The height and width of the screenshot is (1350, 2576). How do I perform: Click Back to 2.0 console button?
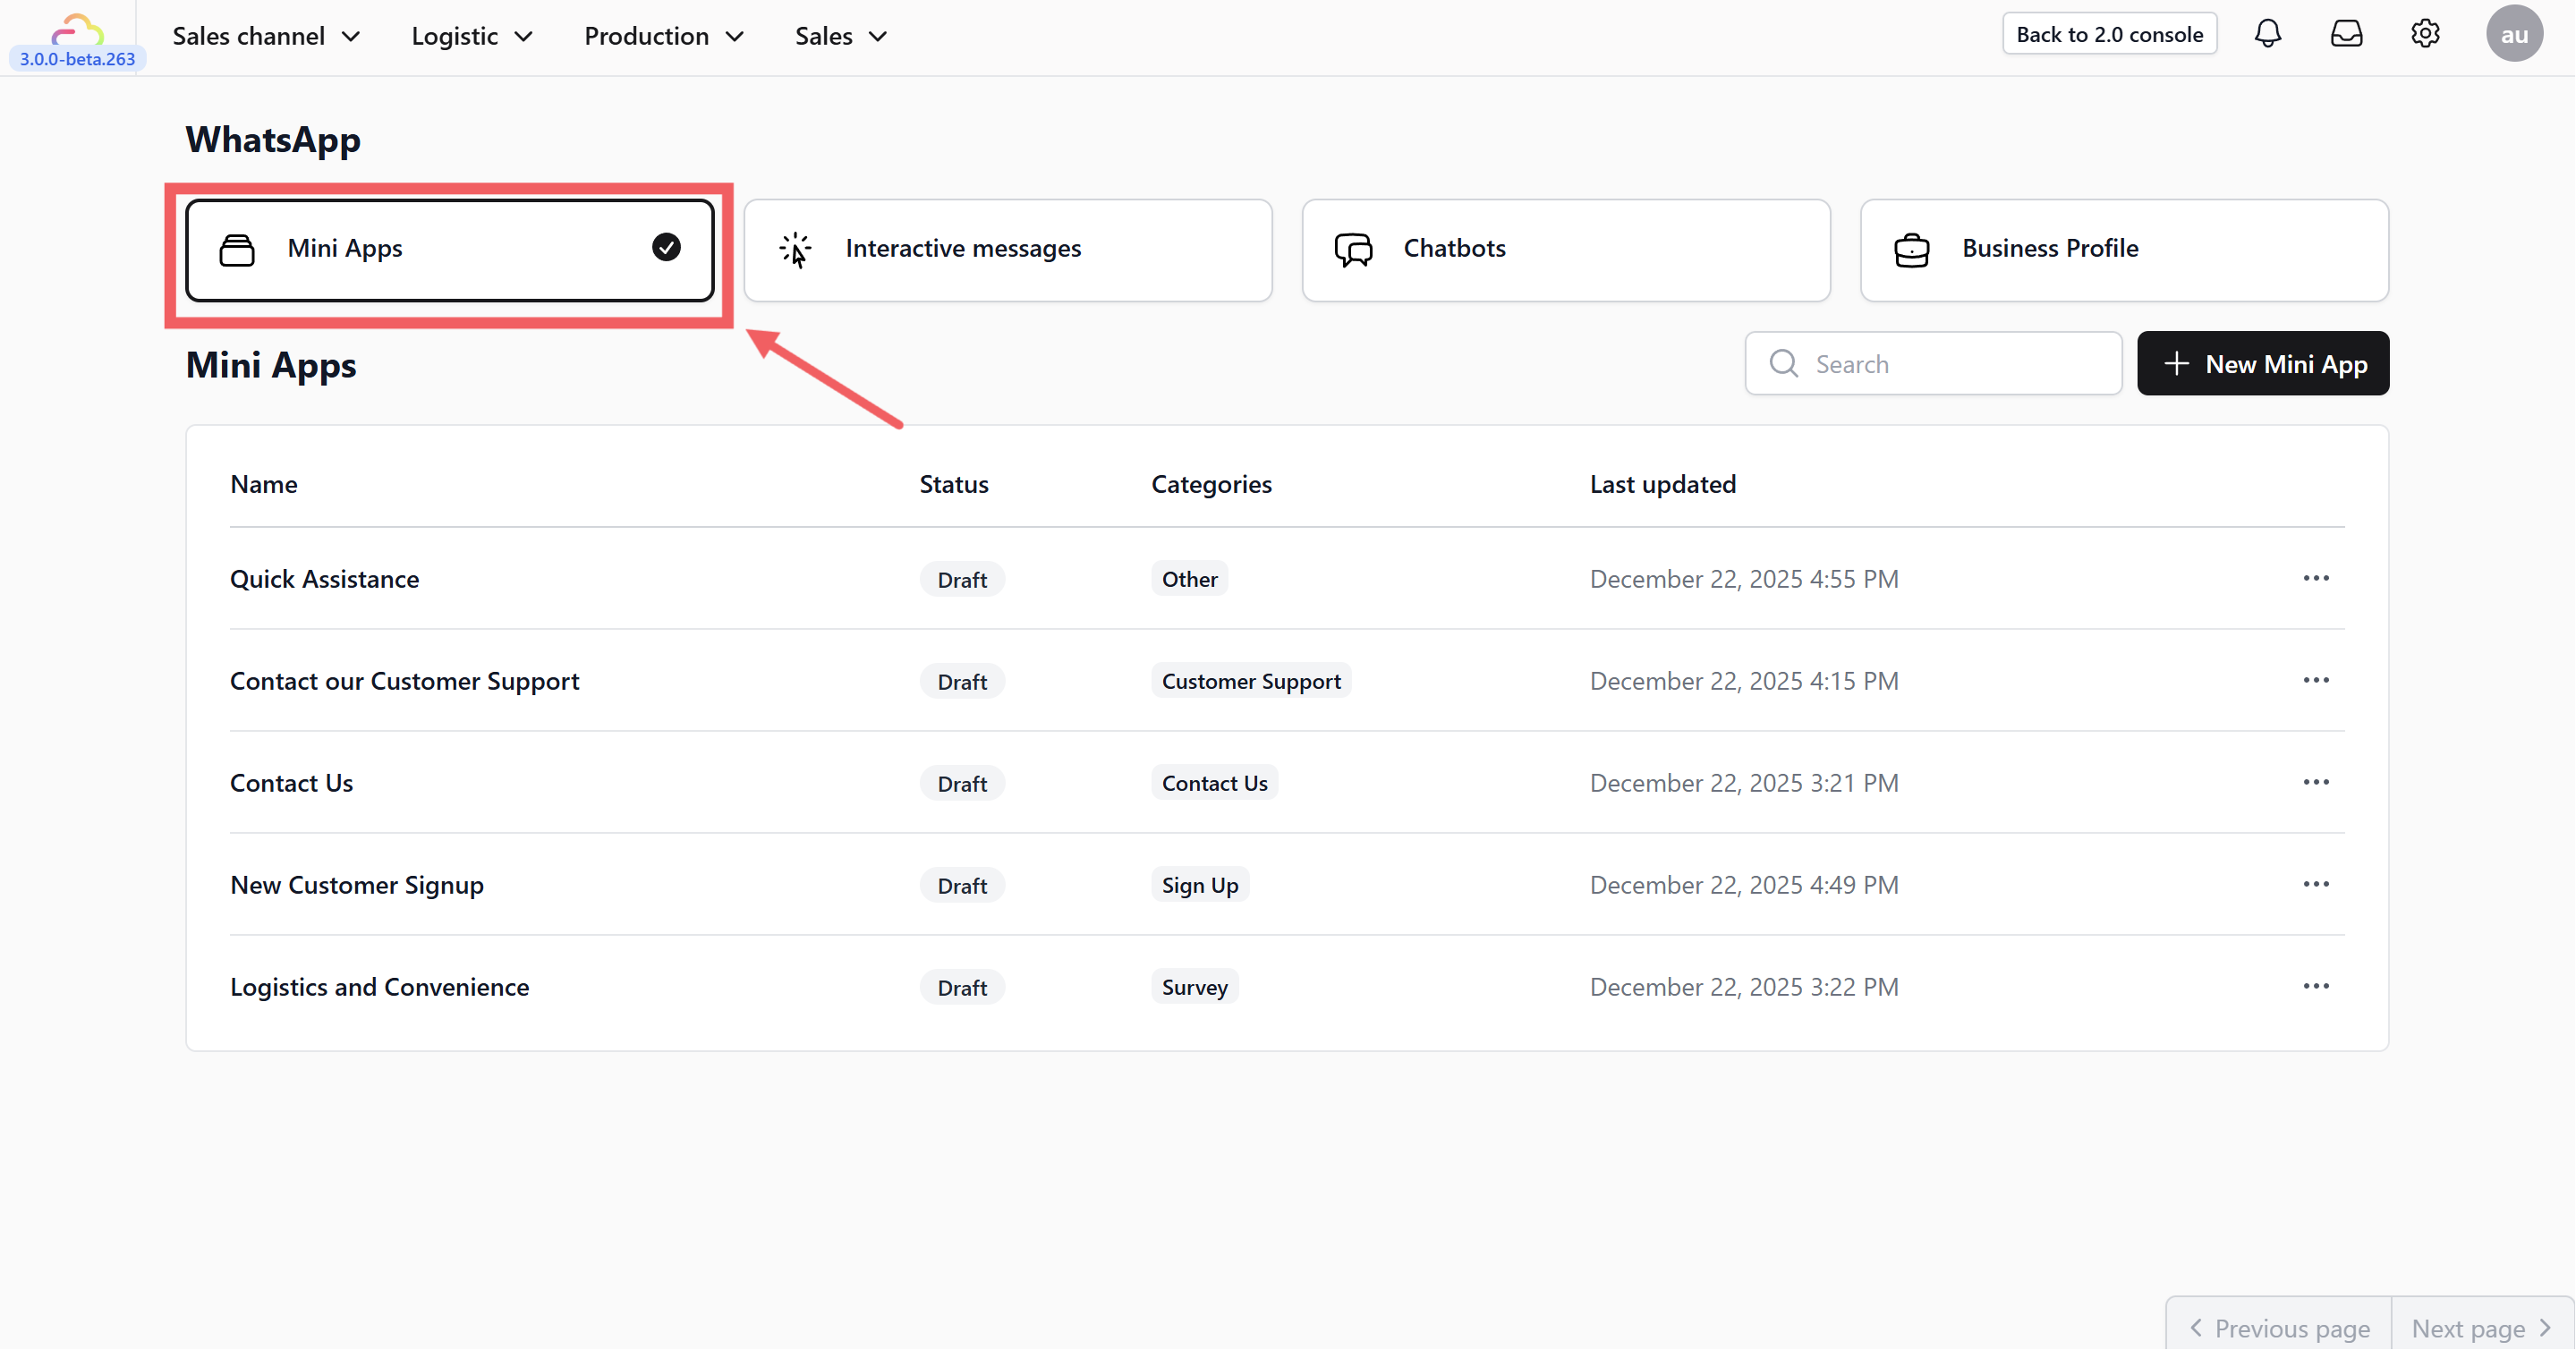pos(2109,34)
